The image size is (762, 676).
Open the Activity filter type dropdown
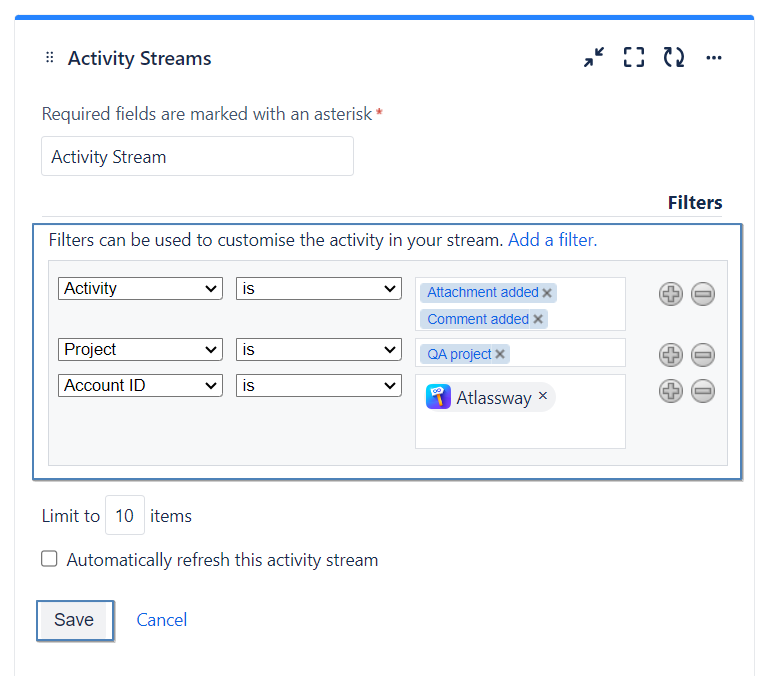coord(140,289)
